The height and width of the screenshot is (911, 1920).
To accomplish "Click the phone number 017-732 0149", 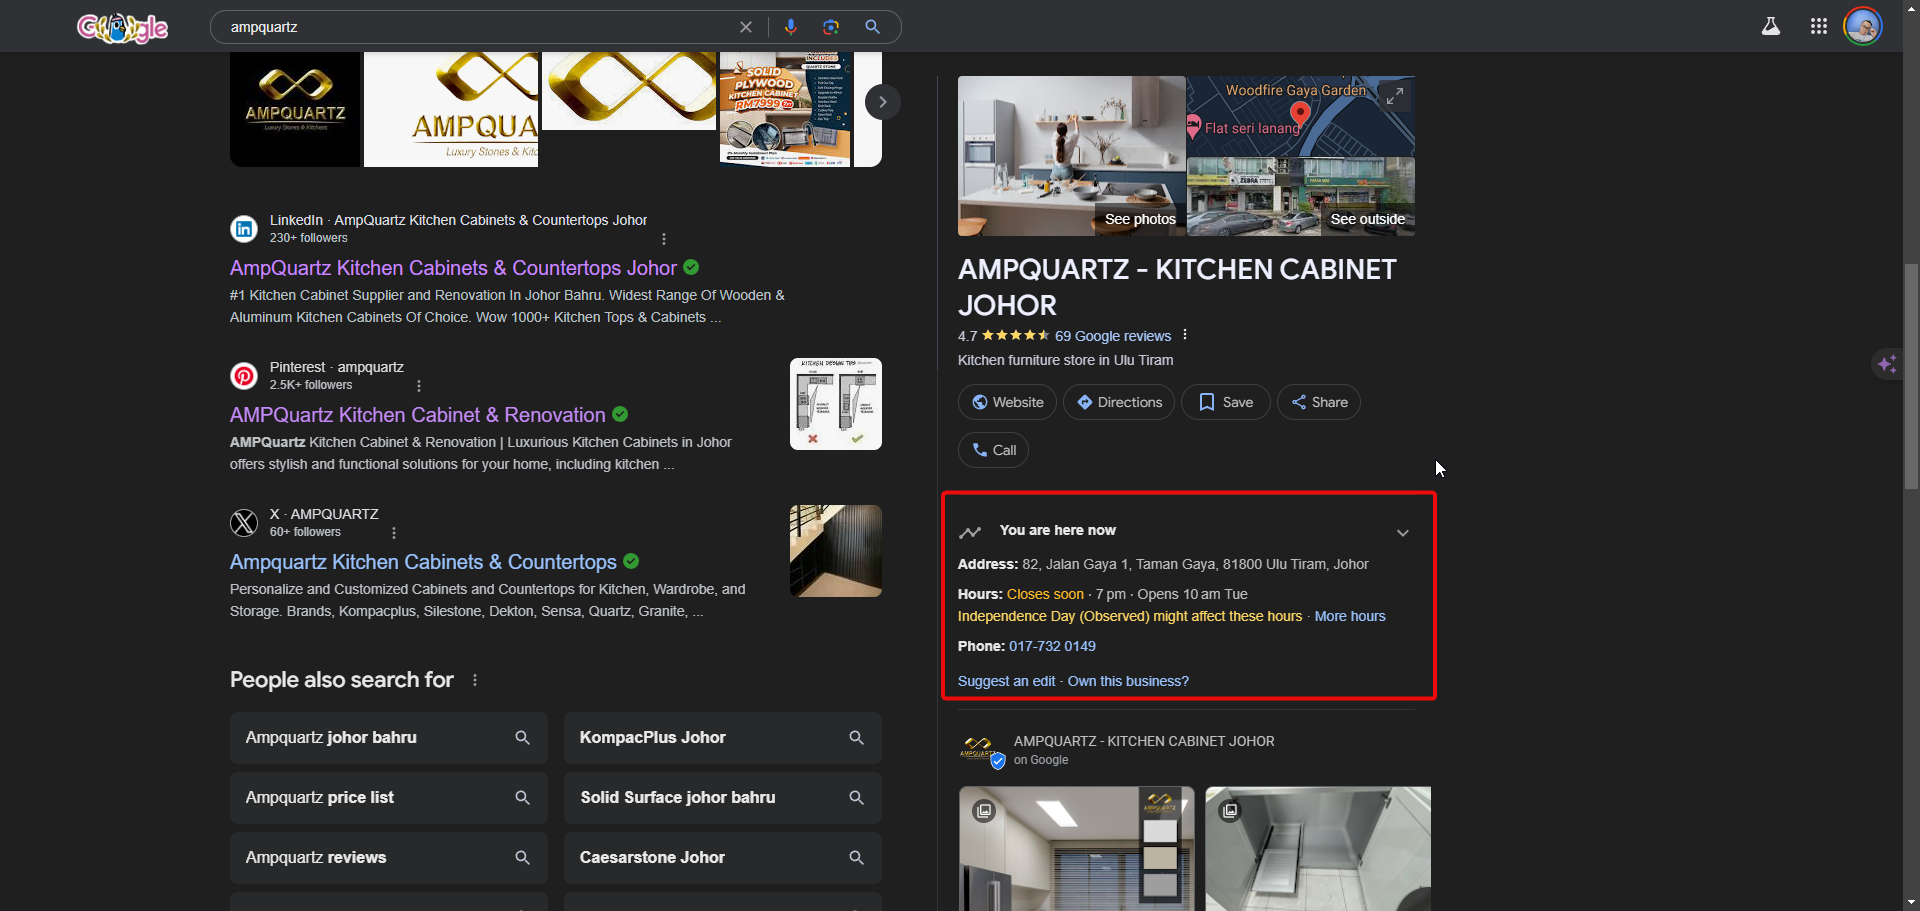I will click(1052, 646).
